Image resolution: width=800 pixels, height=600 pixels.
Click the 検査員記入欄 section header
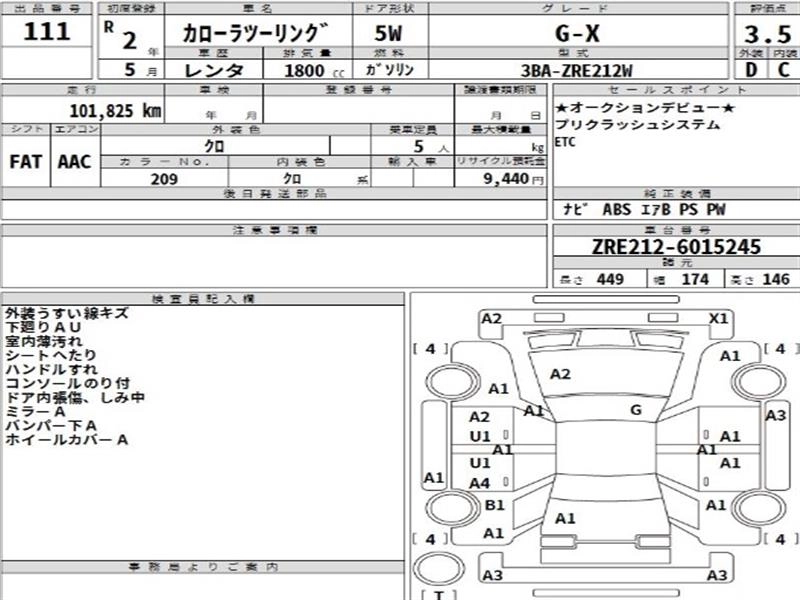coord(203,299)
